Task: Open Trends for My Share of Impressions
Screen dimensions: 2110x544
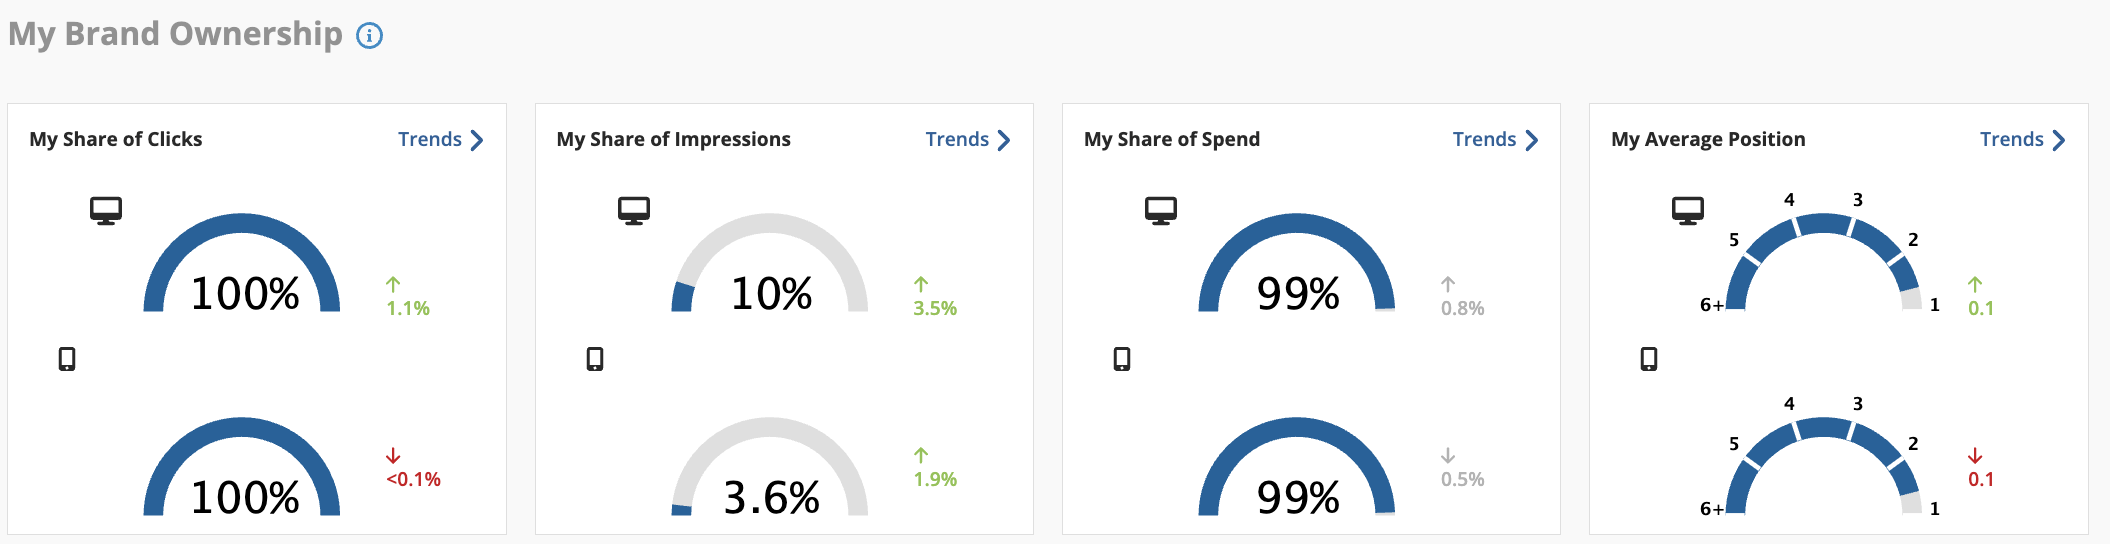Action: [x=957, y=139]
